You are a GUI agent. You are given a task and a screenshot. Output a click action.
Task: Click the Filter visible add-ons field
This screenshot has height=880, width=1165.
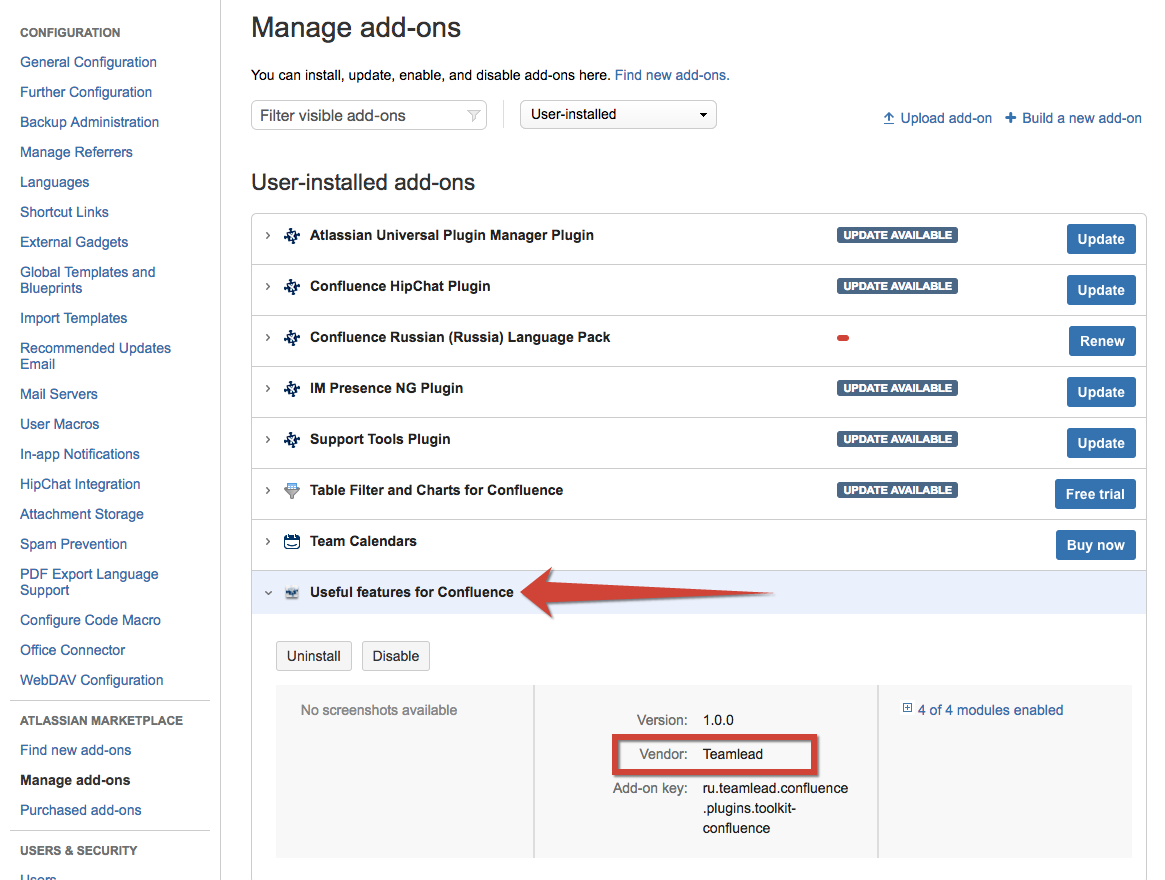tap(360, 116)
